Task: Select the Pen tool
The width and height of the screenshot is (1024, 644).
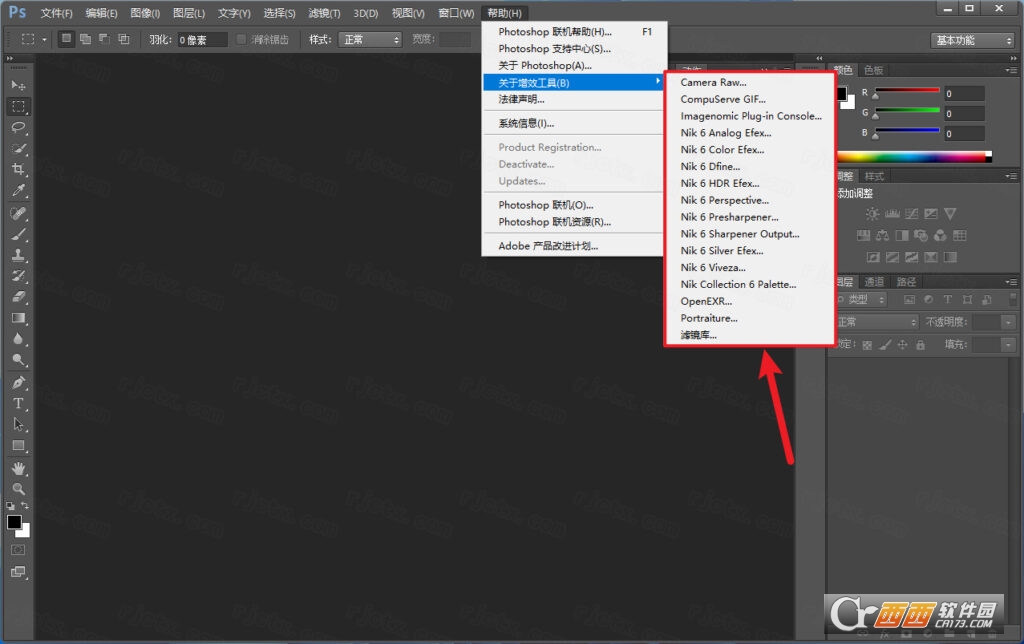Action: [18, 382]
